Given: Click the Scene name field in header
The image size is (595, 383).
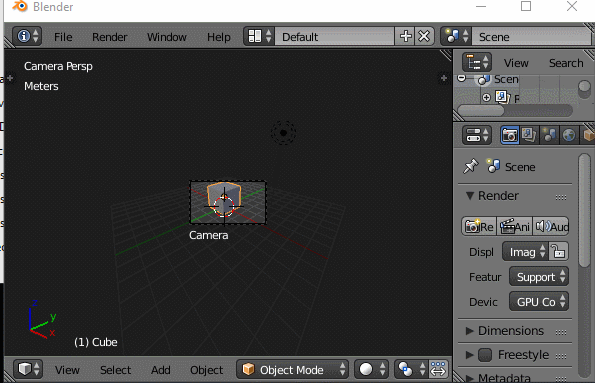Looking at the screenshot, I should 531,36.
